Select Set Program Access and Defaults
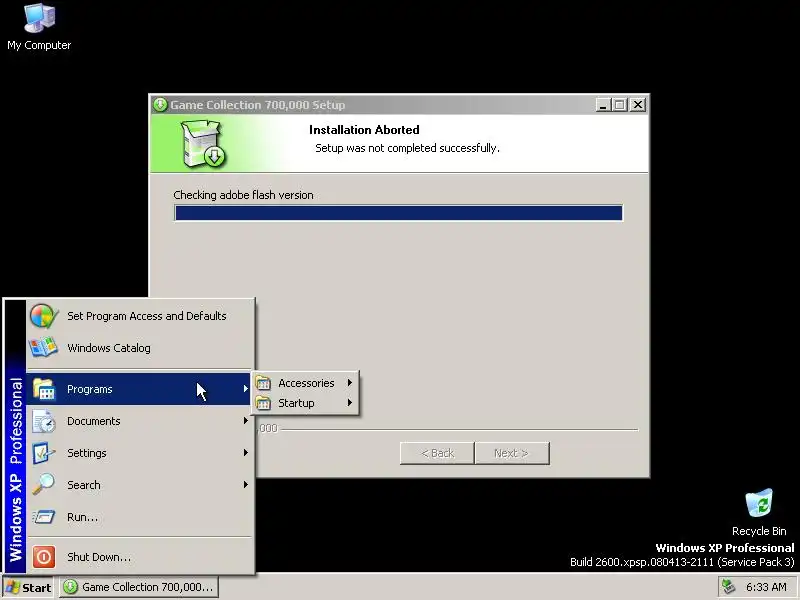Screen dimensions: 800x600 click(x=139, y=316)
